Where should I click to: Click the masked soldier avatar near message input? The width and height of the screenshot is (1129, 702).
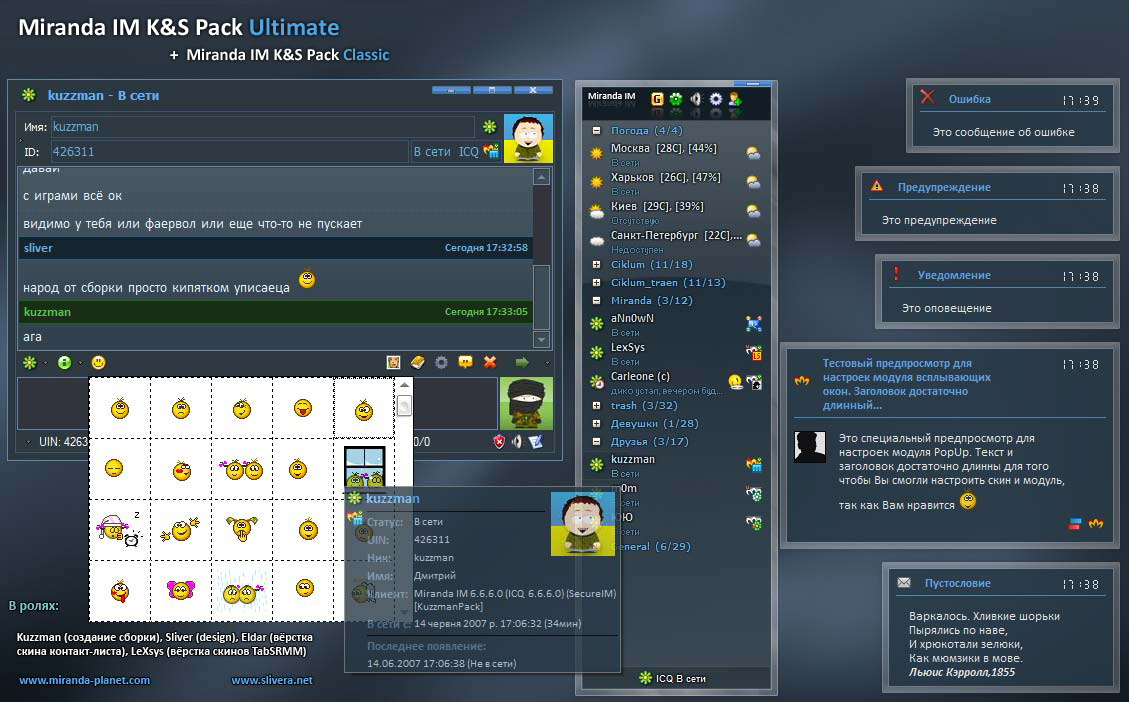pyautogui.click(x=526, y=403)
